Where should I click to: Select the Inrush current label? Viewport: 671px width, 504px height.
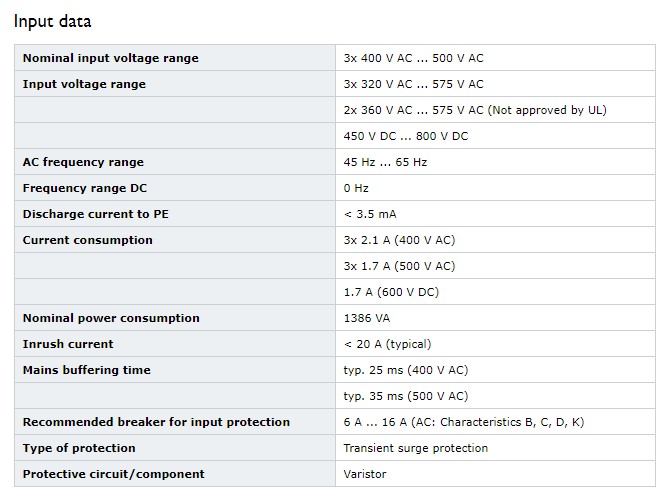tap(68, 344)
